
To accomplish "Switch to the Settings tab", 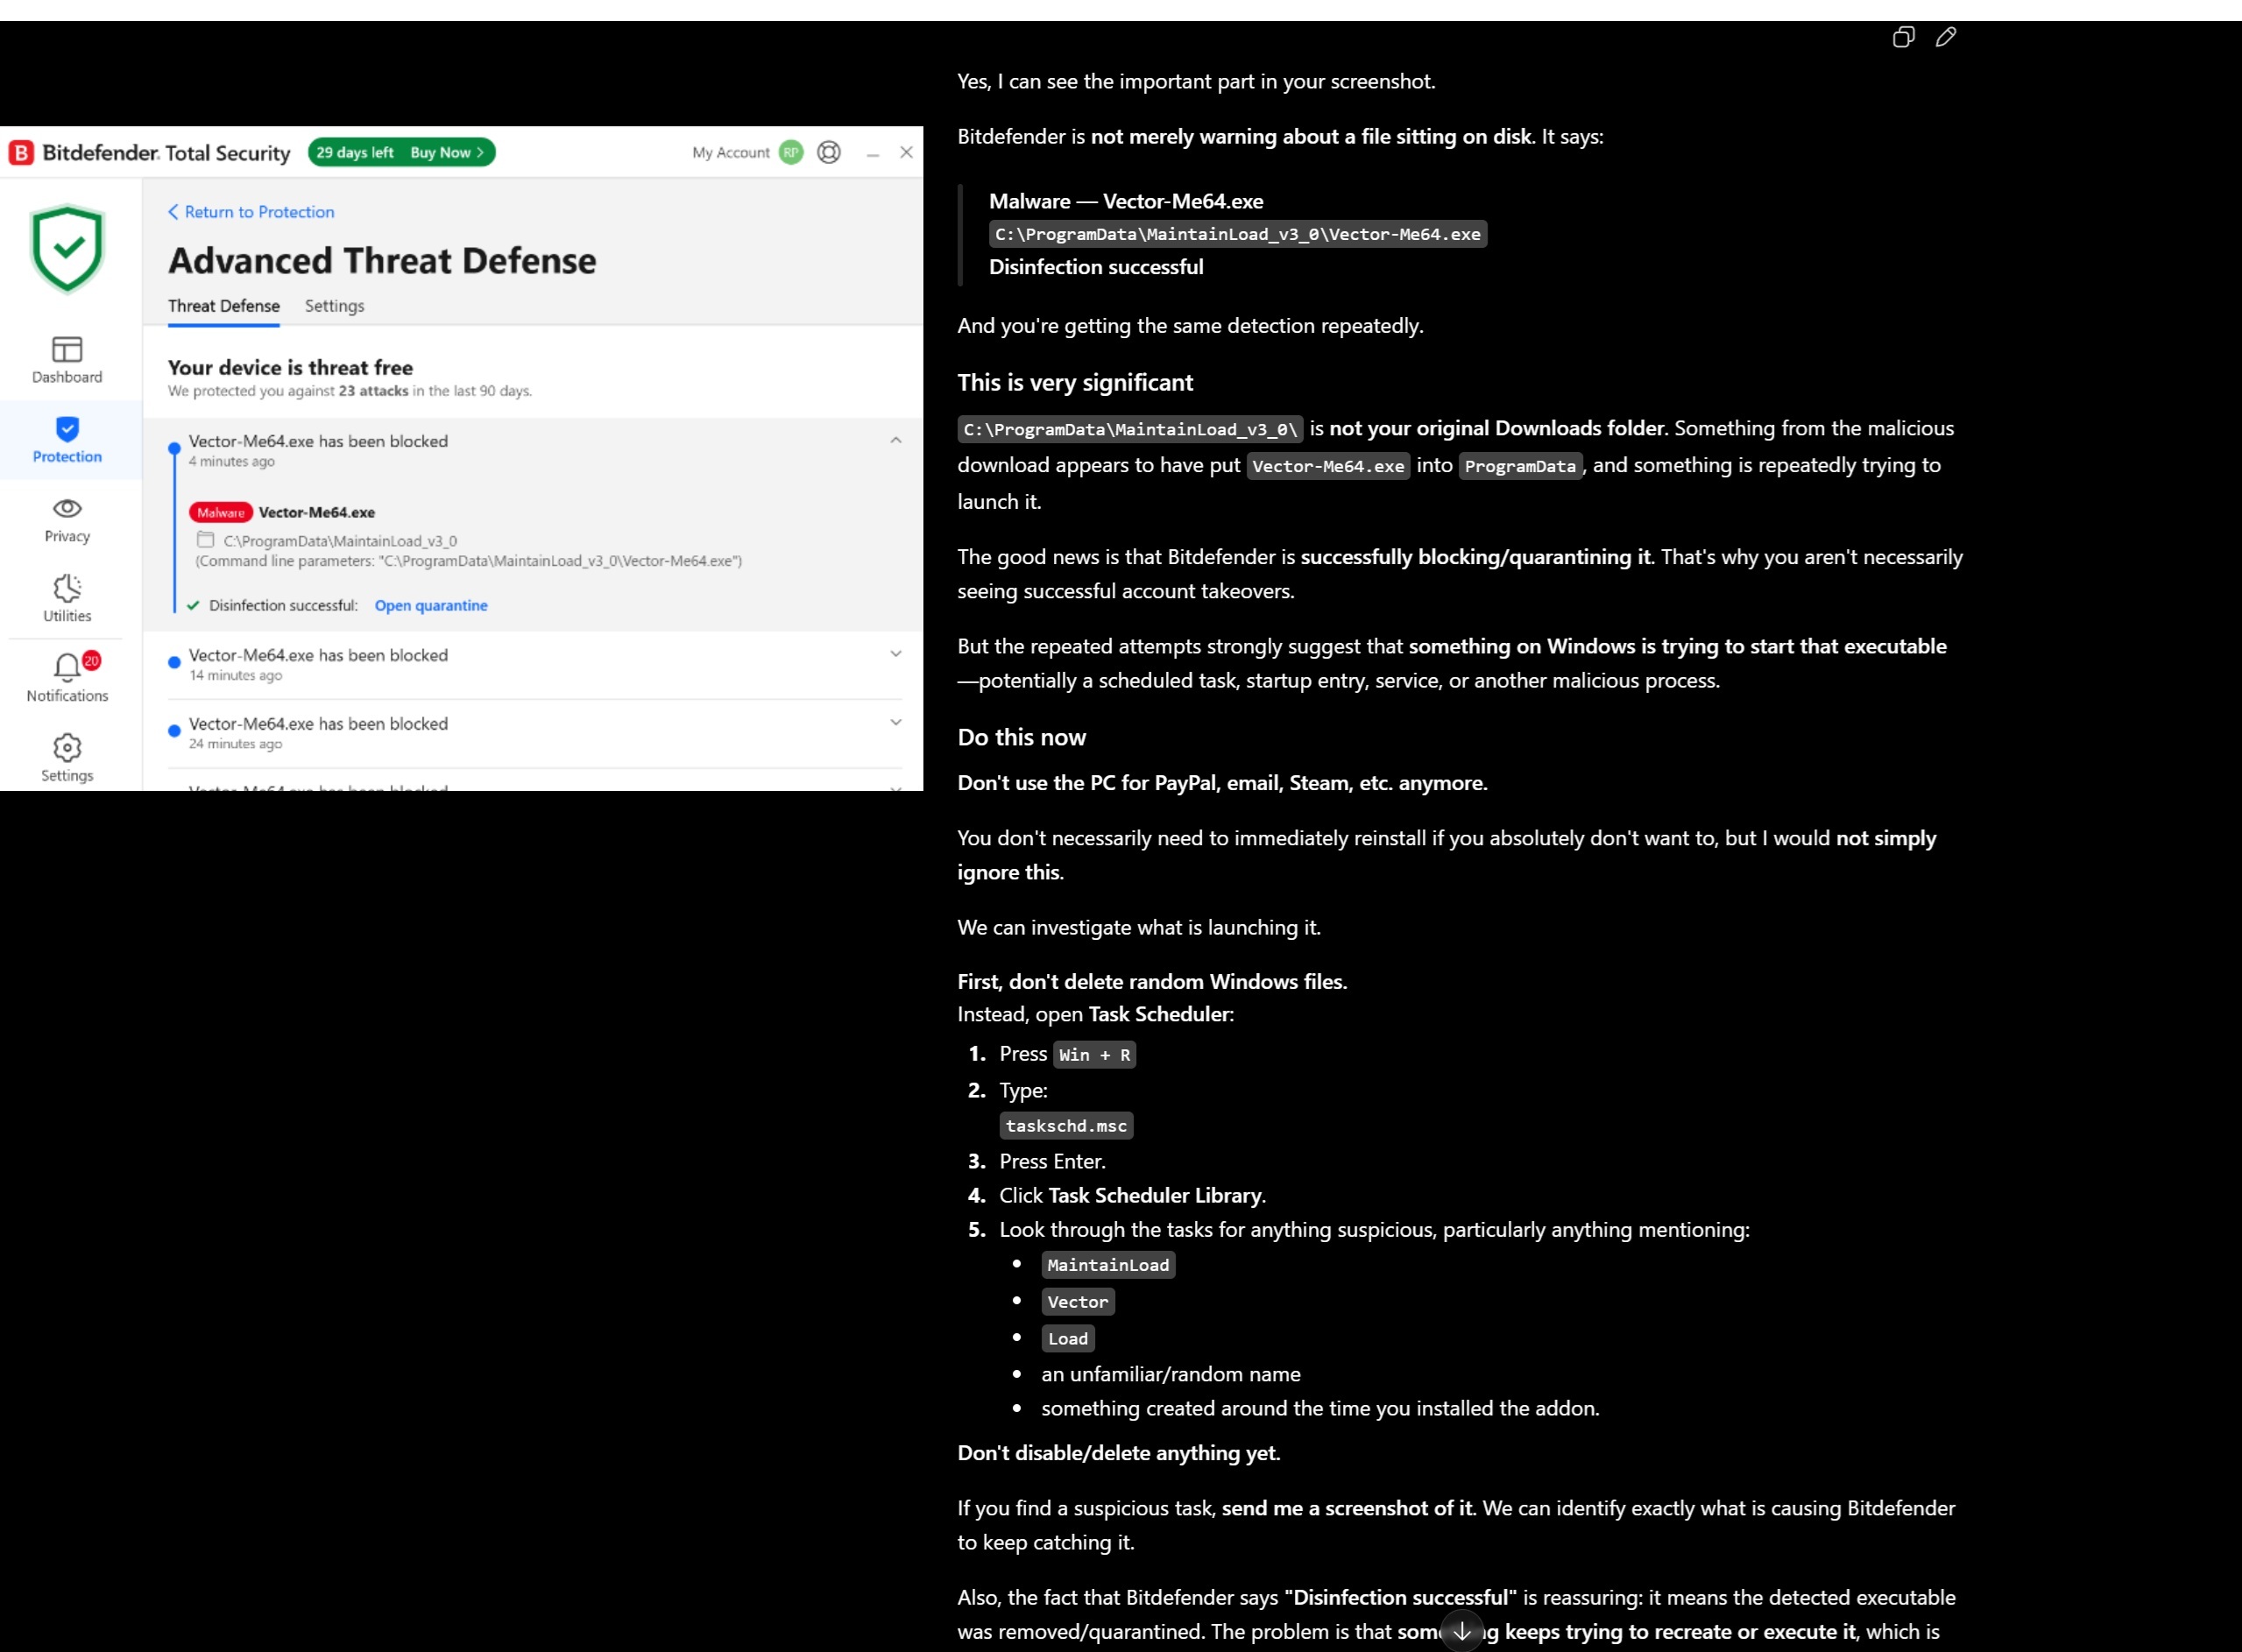I will pos(334,306).
